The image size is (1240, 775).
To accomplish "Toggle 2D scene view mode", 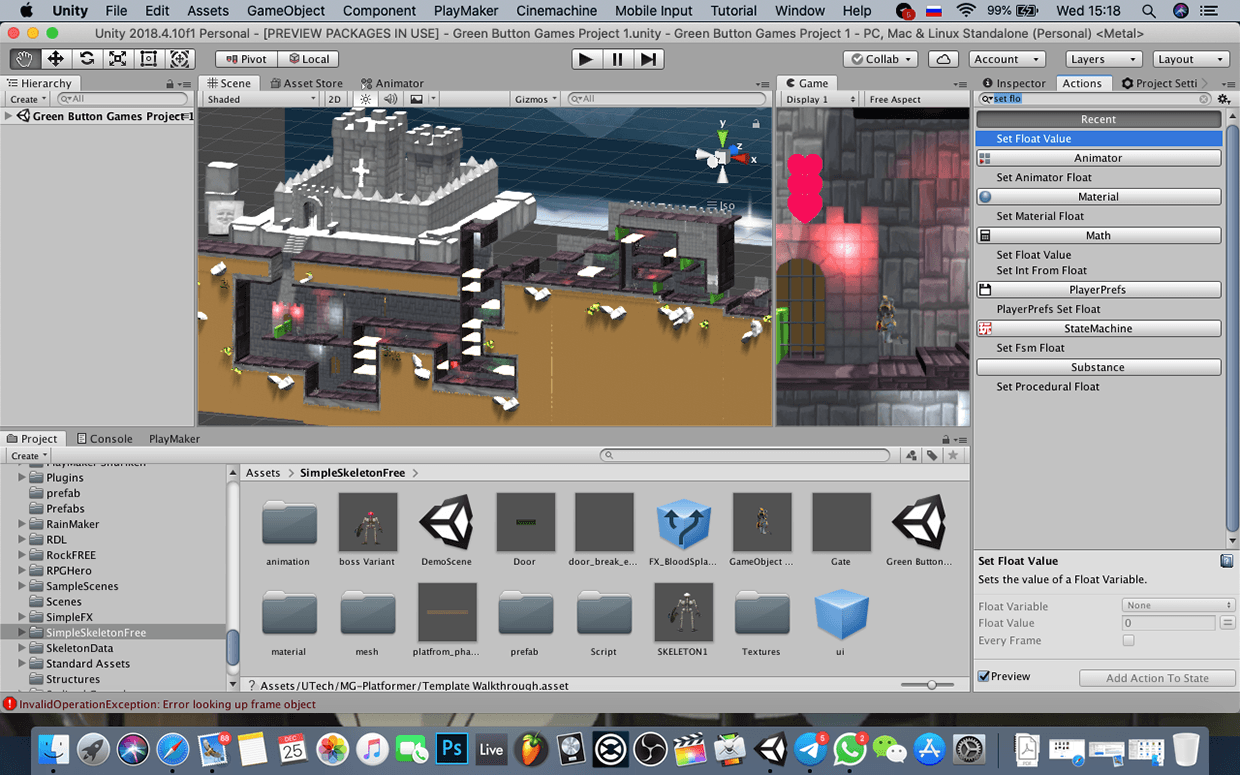I will click(335, 99).
